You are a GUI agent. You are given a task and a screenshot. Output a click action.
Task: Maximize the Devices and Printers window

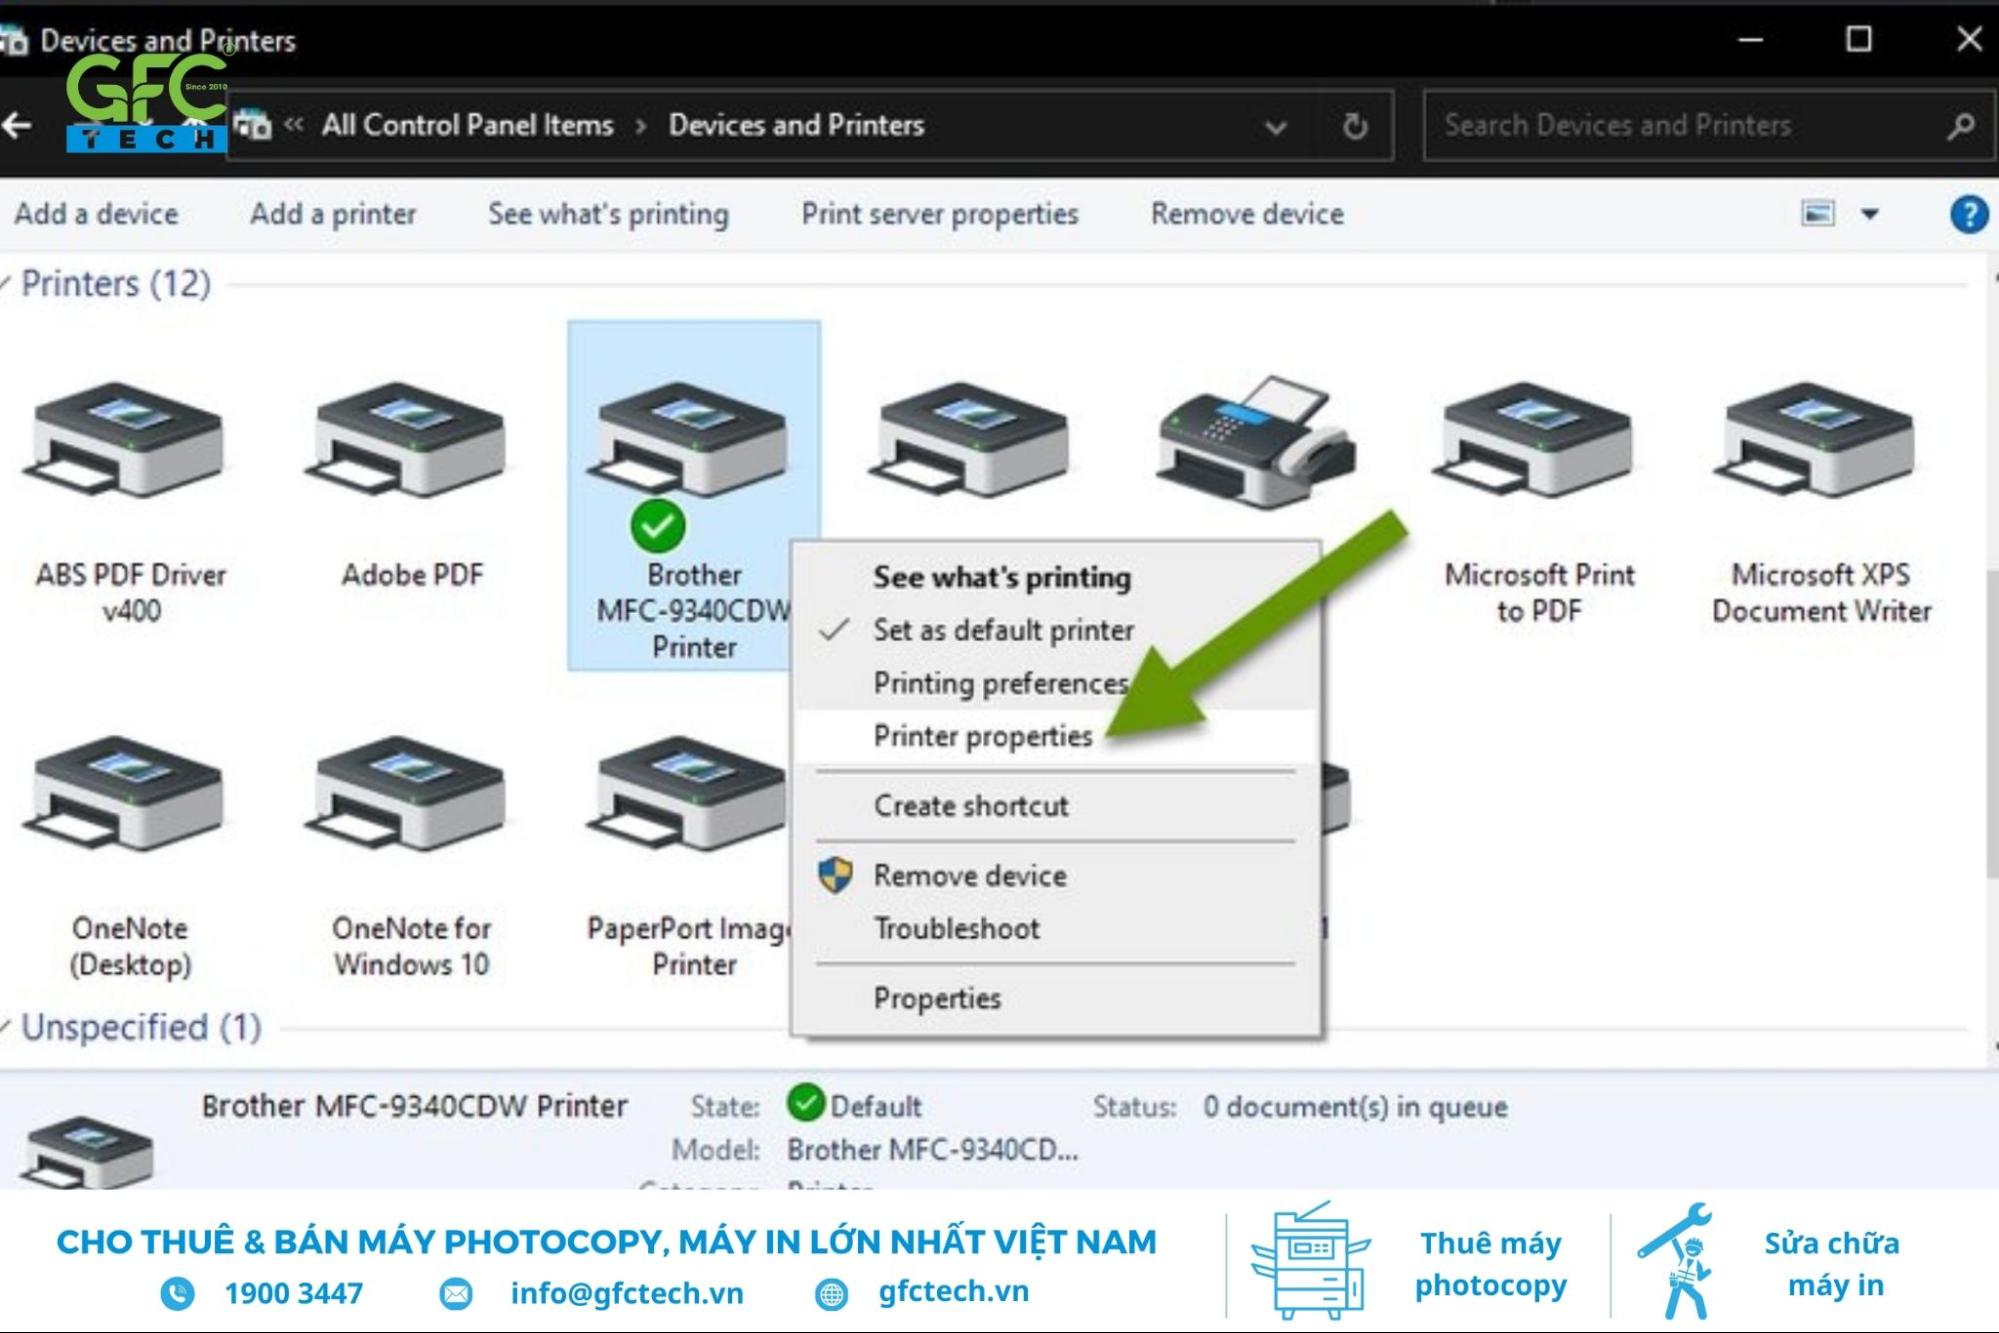pyautogui.click(x=1858, y=40)
